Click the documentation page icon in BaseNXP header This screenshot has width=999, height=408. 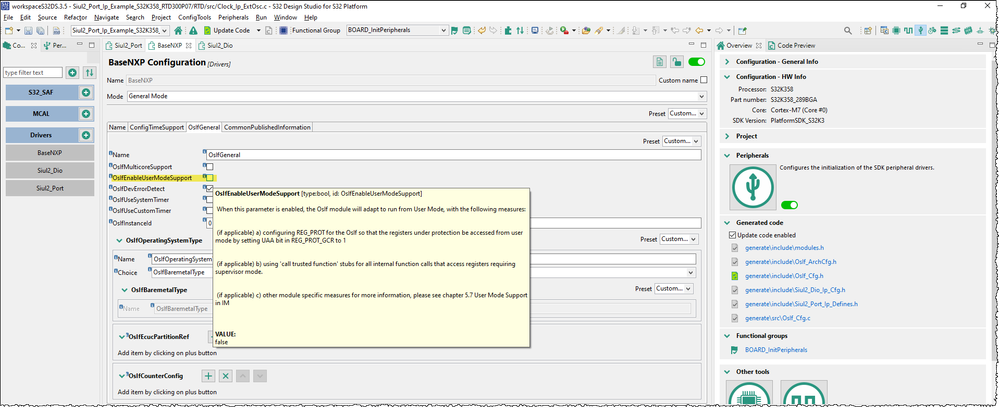[659, 62]
